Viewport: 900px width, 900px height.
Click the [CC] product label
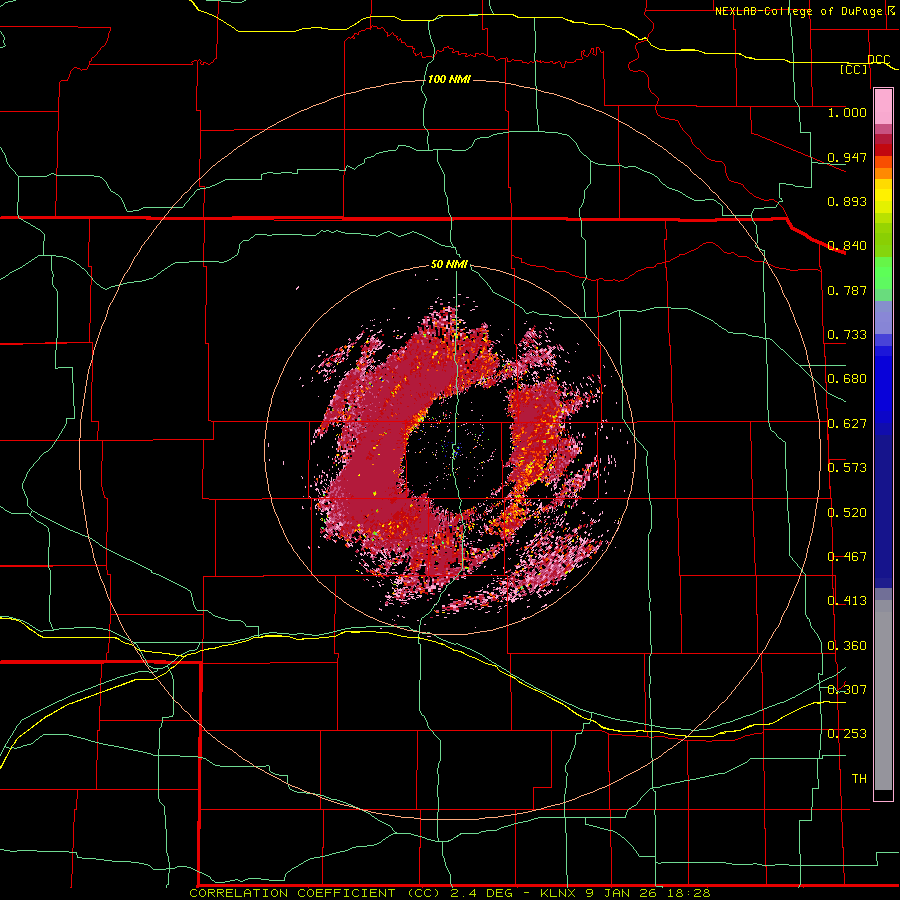click(854, 70)
